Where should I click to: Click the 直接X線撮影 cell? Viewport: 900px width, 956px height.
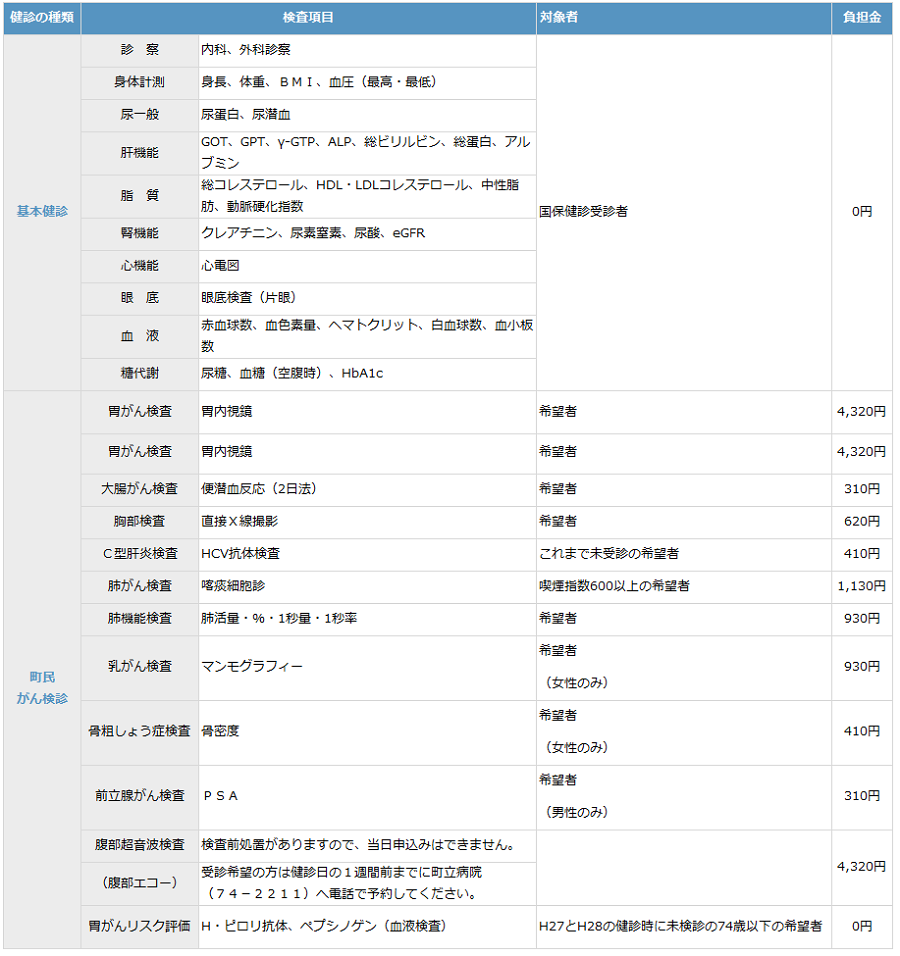[x=368, y=523]
